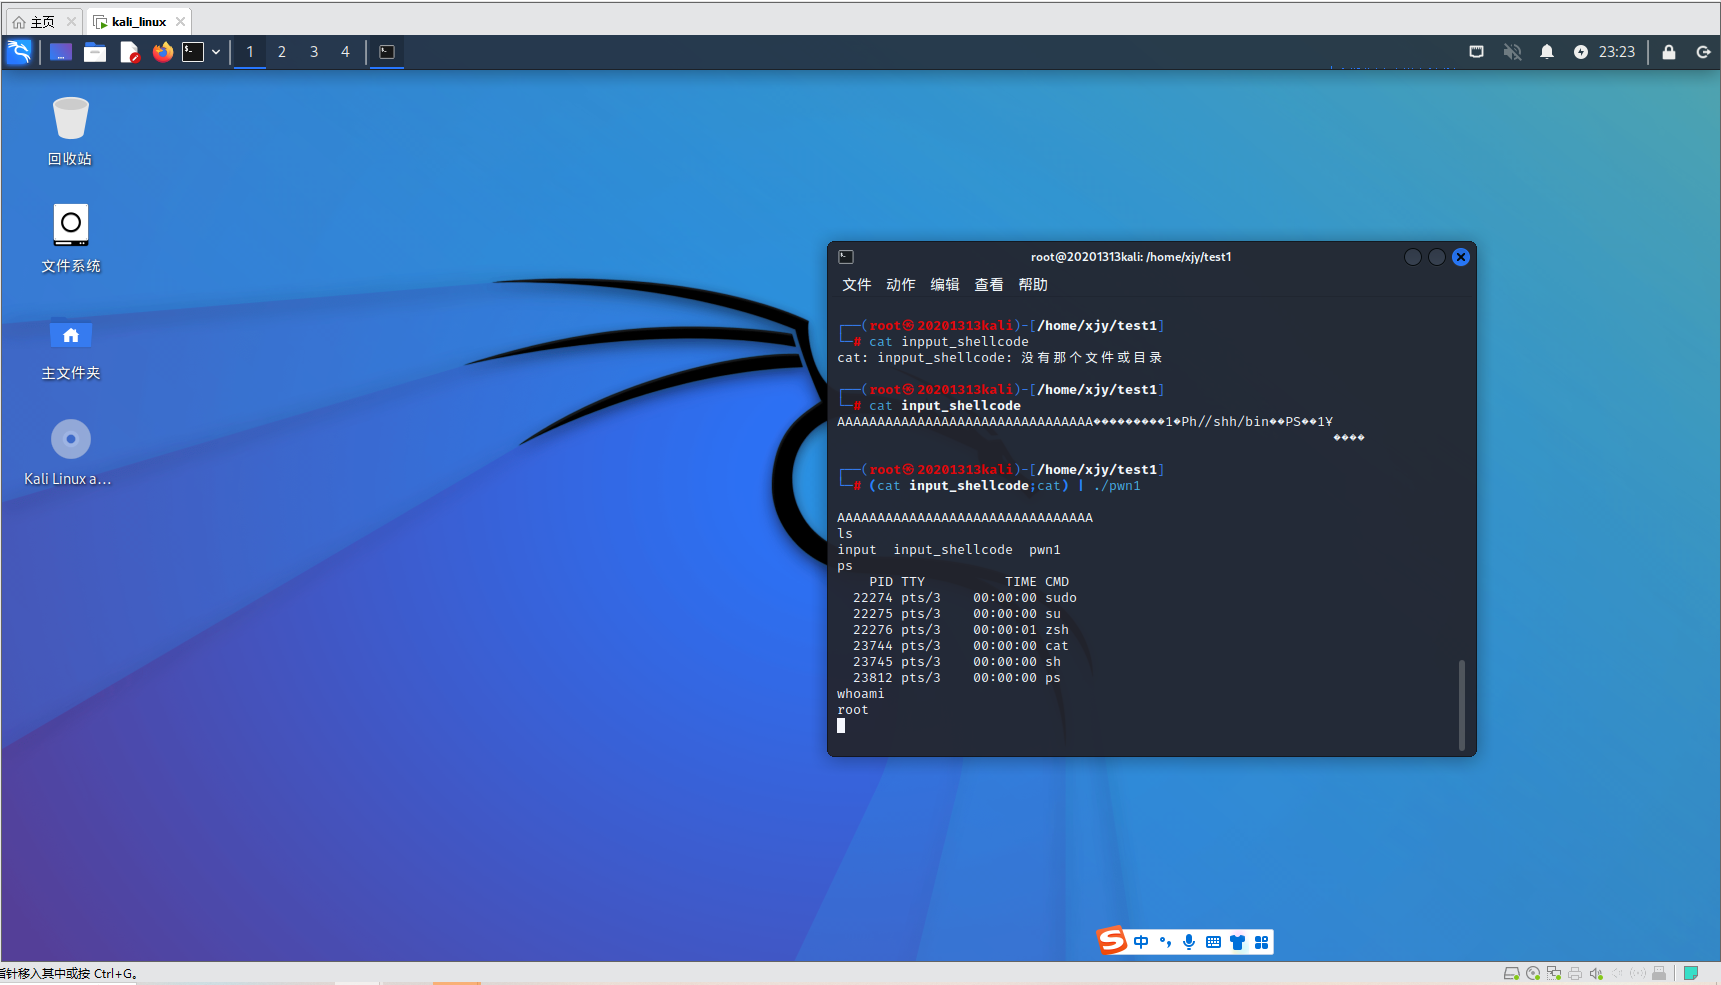This screenshot has width=1721, height=985.
Task: Click the PID 23745 sh process row
Action: pos(957,662)
